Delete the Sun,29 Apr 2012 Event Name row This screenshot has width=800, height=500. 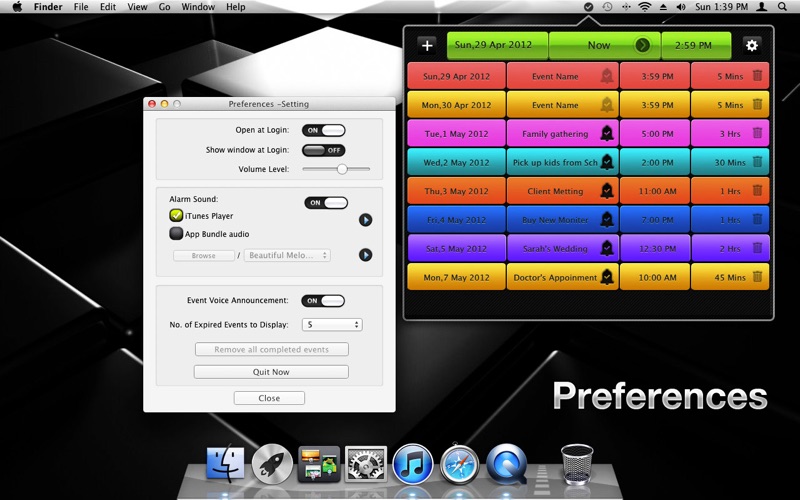click(x=757, y=76)
